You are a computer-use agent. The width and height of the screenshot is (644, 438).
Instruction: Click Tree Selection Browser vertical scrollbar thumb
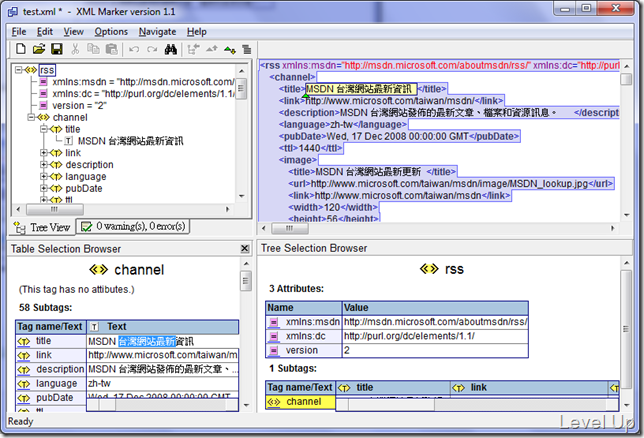[626, 329]
